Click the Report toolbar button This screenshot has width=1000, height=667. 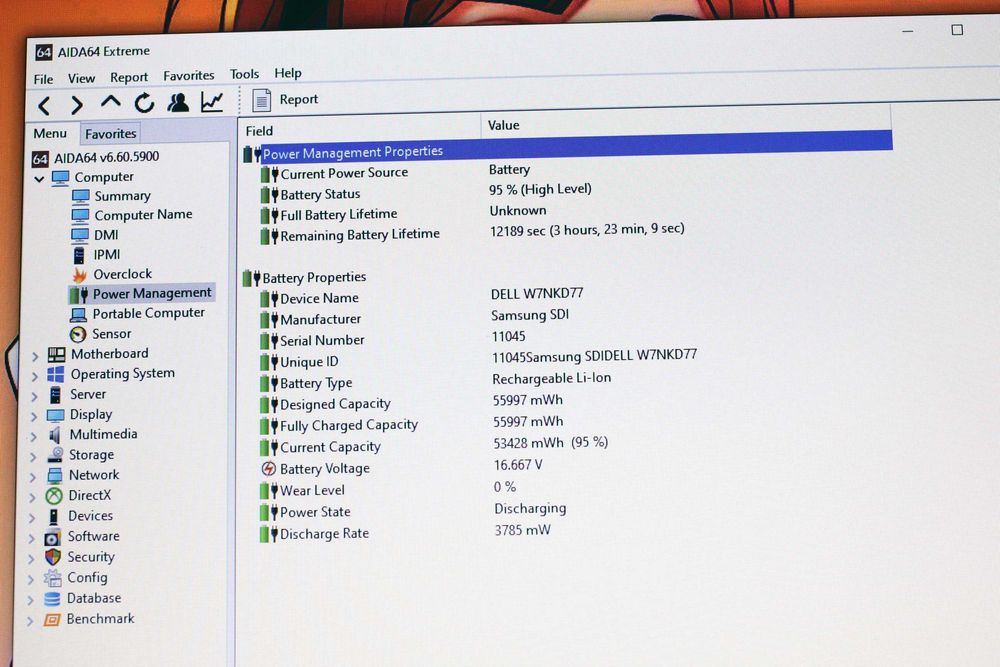[x=284, y=99]
